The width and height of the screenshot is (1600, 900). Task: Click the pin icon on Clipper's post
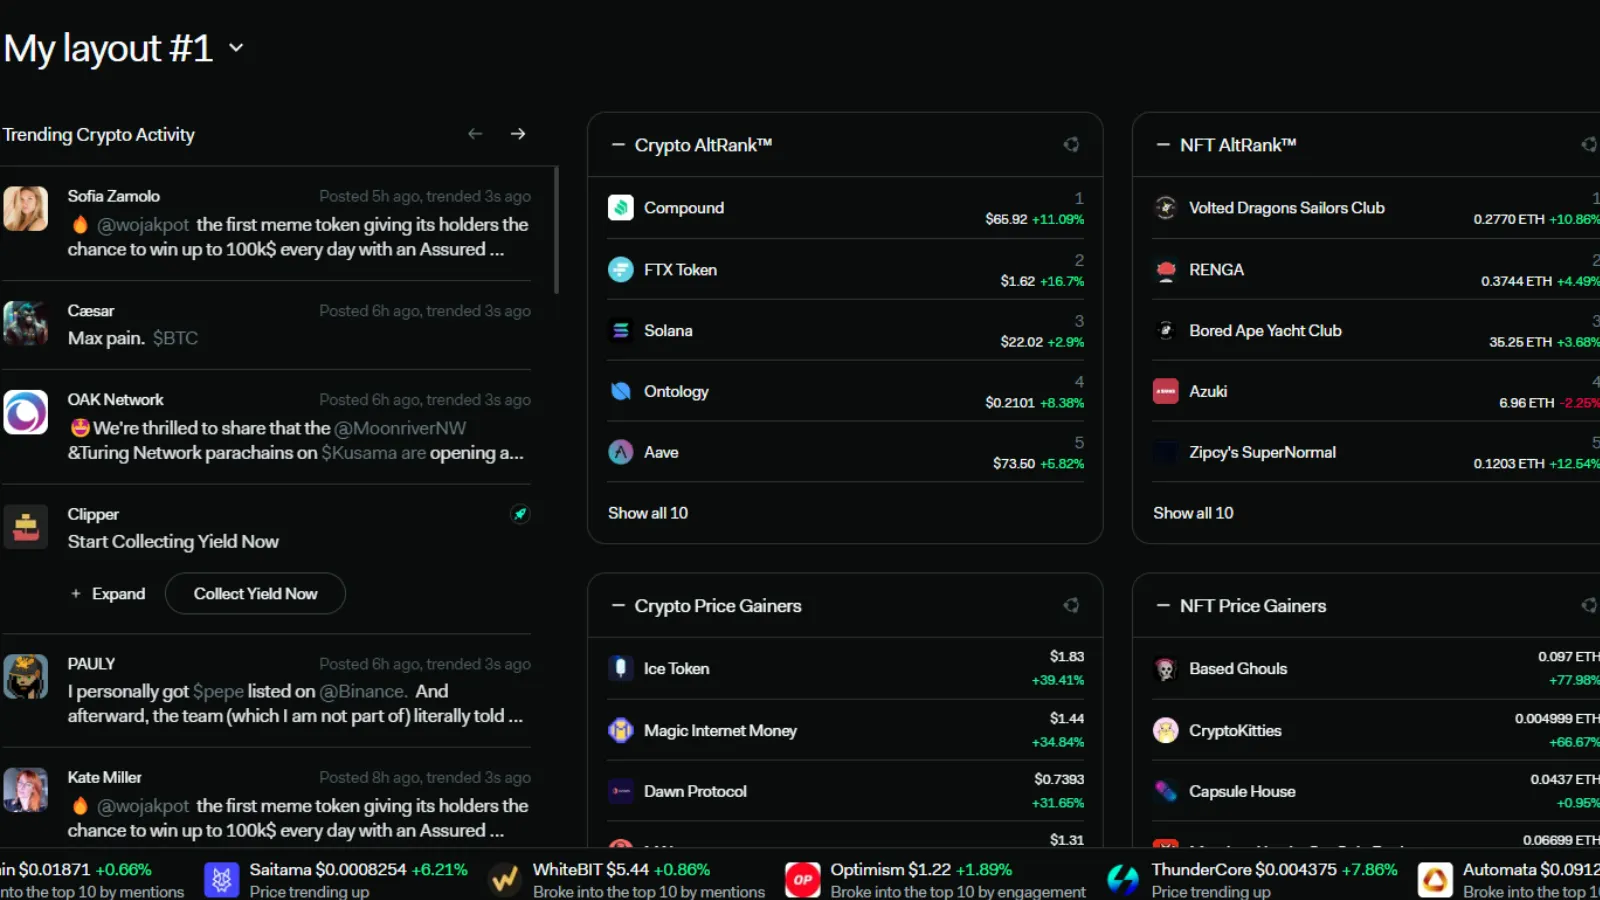[x=520, y=514]
